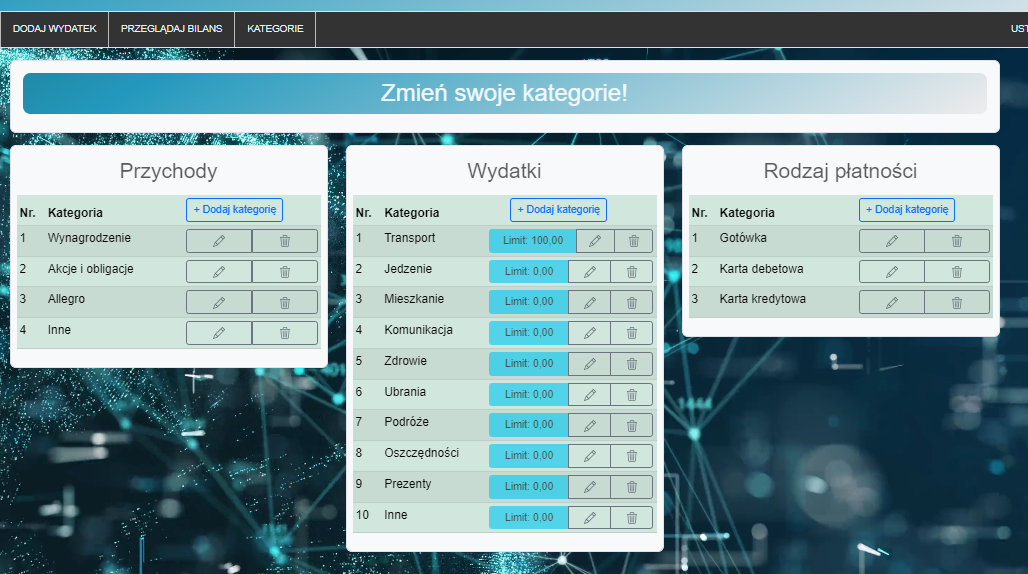This screenshot has height=574, width=1028.
Task: Delete the Prezenty expense category
Action: [631, 487]
